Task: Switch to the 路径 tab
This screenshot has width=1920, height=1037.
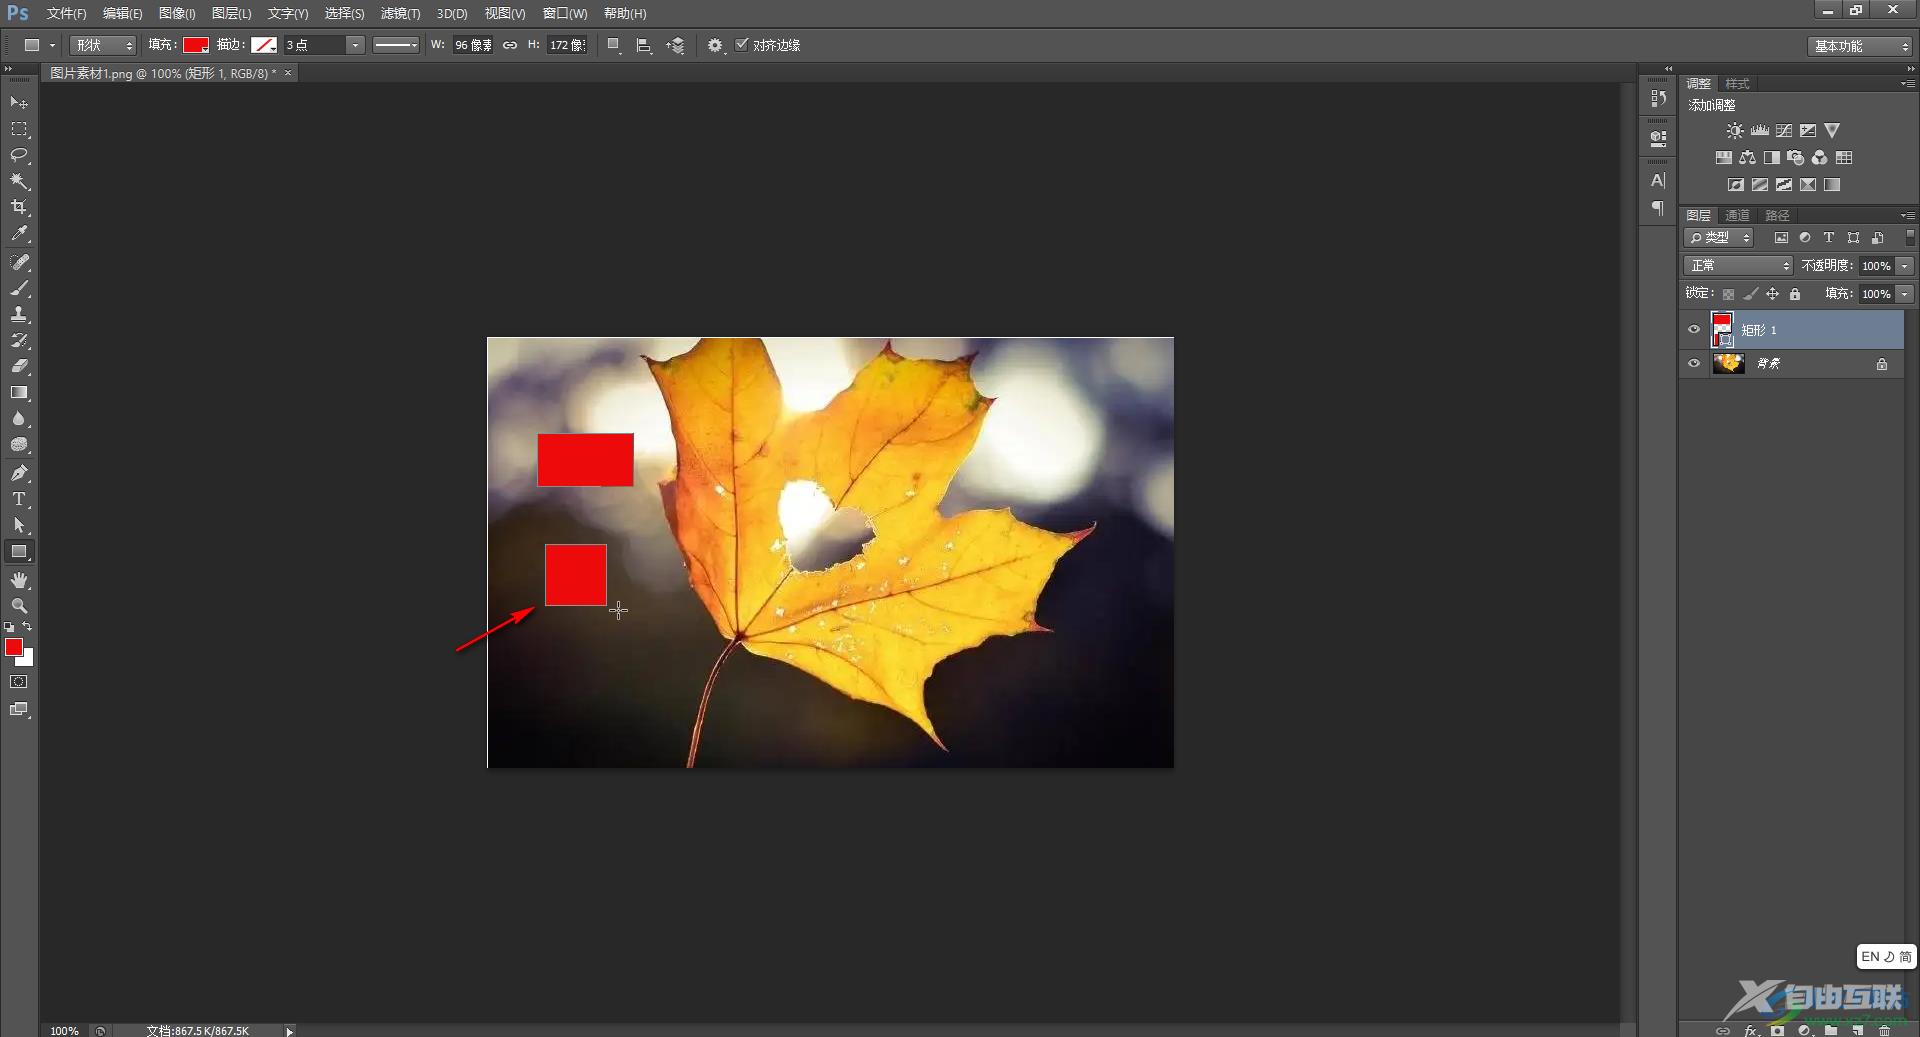Action: pyautogui.click(x=1777, y=215)
